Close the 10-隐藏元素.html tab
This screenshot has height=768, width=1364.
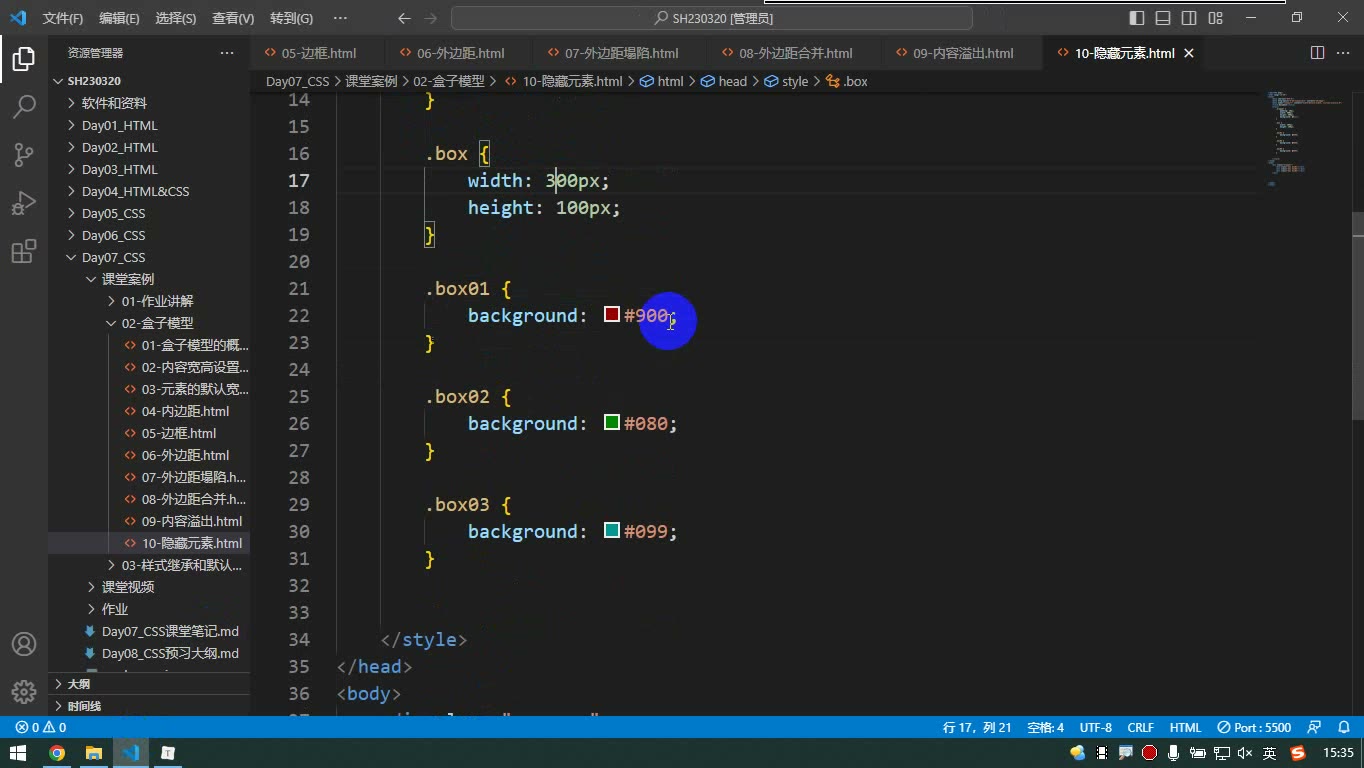click(1189, 53)
